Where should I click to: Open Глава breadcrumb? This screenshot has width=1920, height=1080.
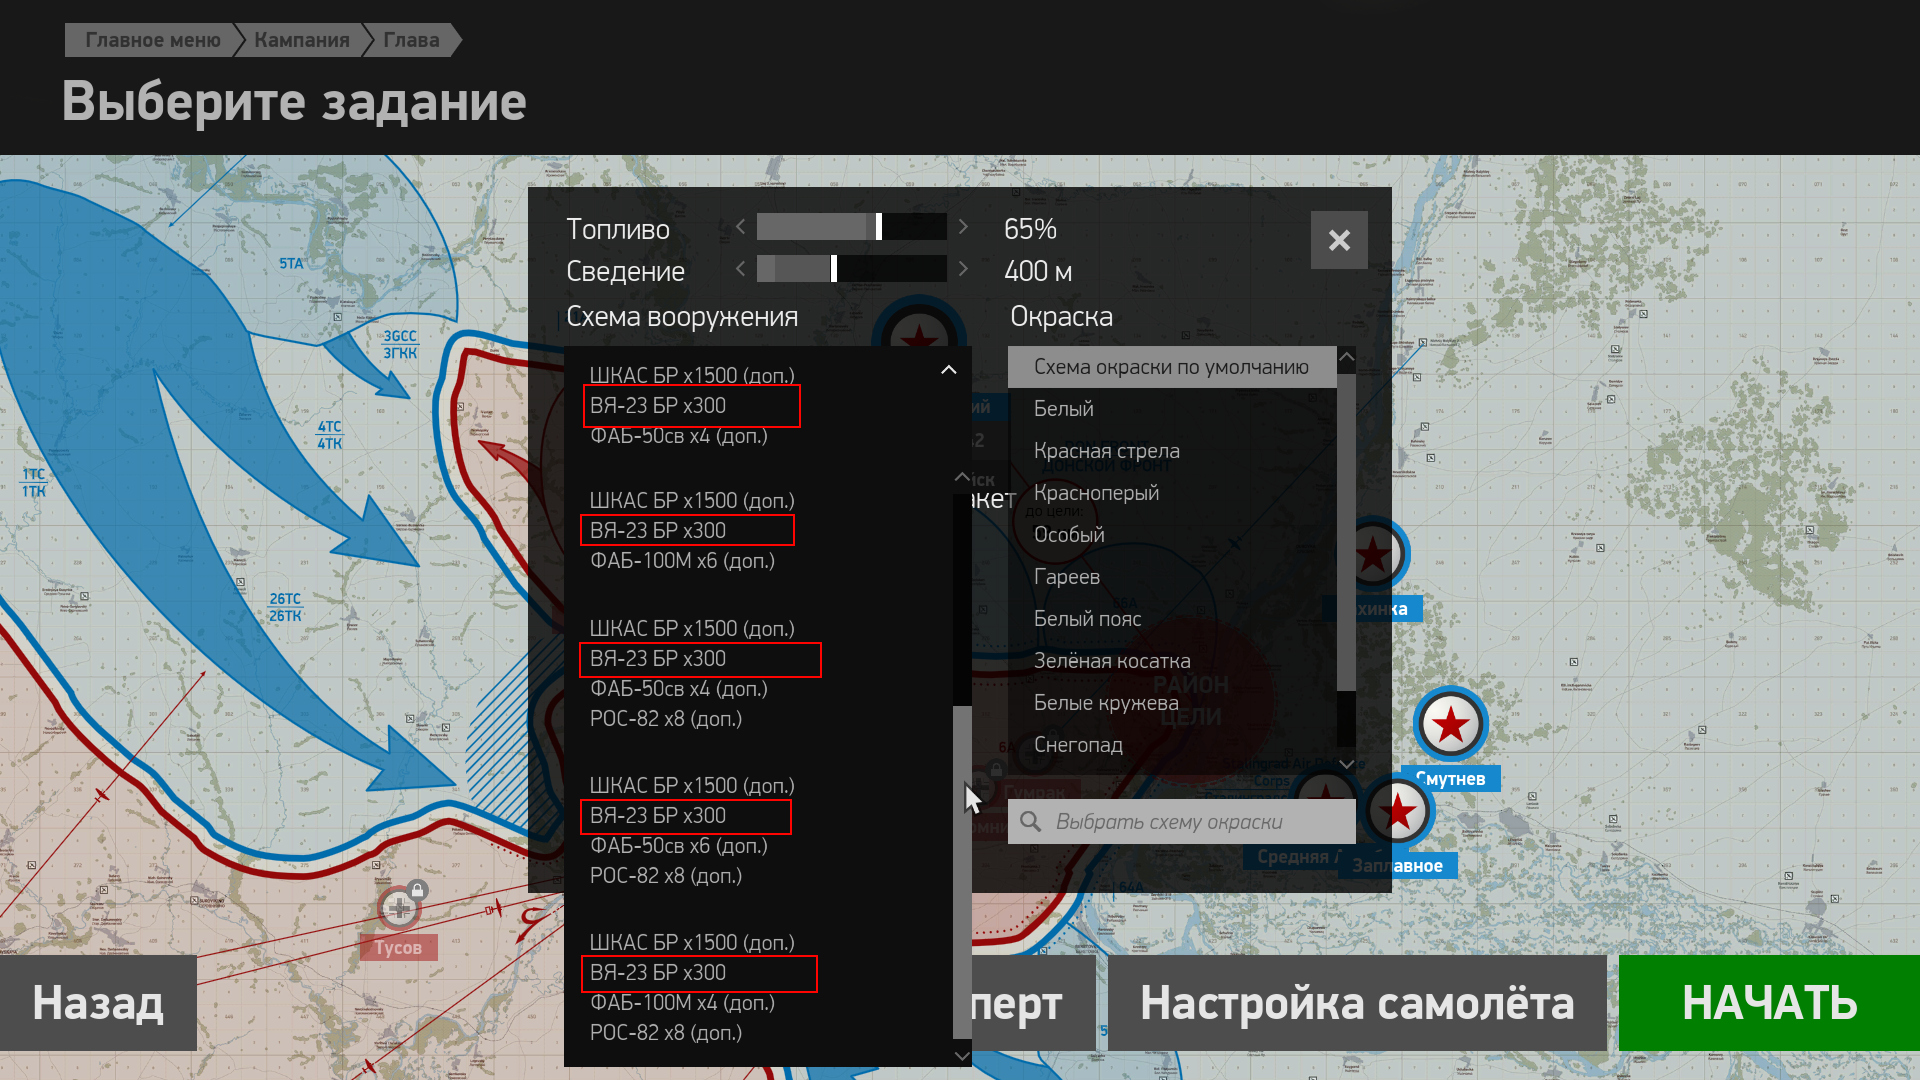tap(411, 40)
